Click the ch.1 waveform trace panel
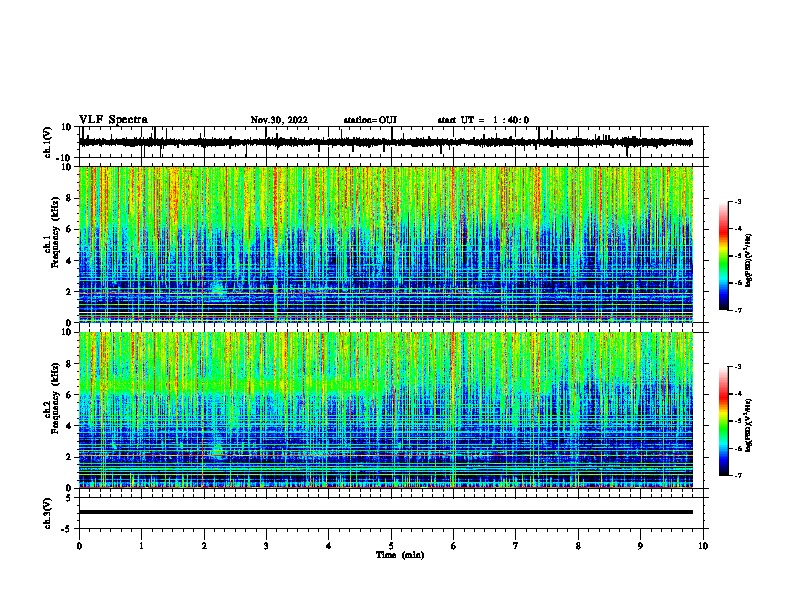The height and width of the screenshot is (612, 792). (x=393, y=142)
